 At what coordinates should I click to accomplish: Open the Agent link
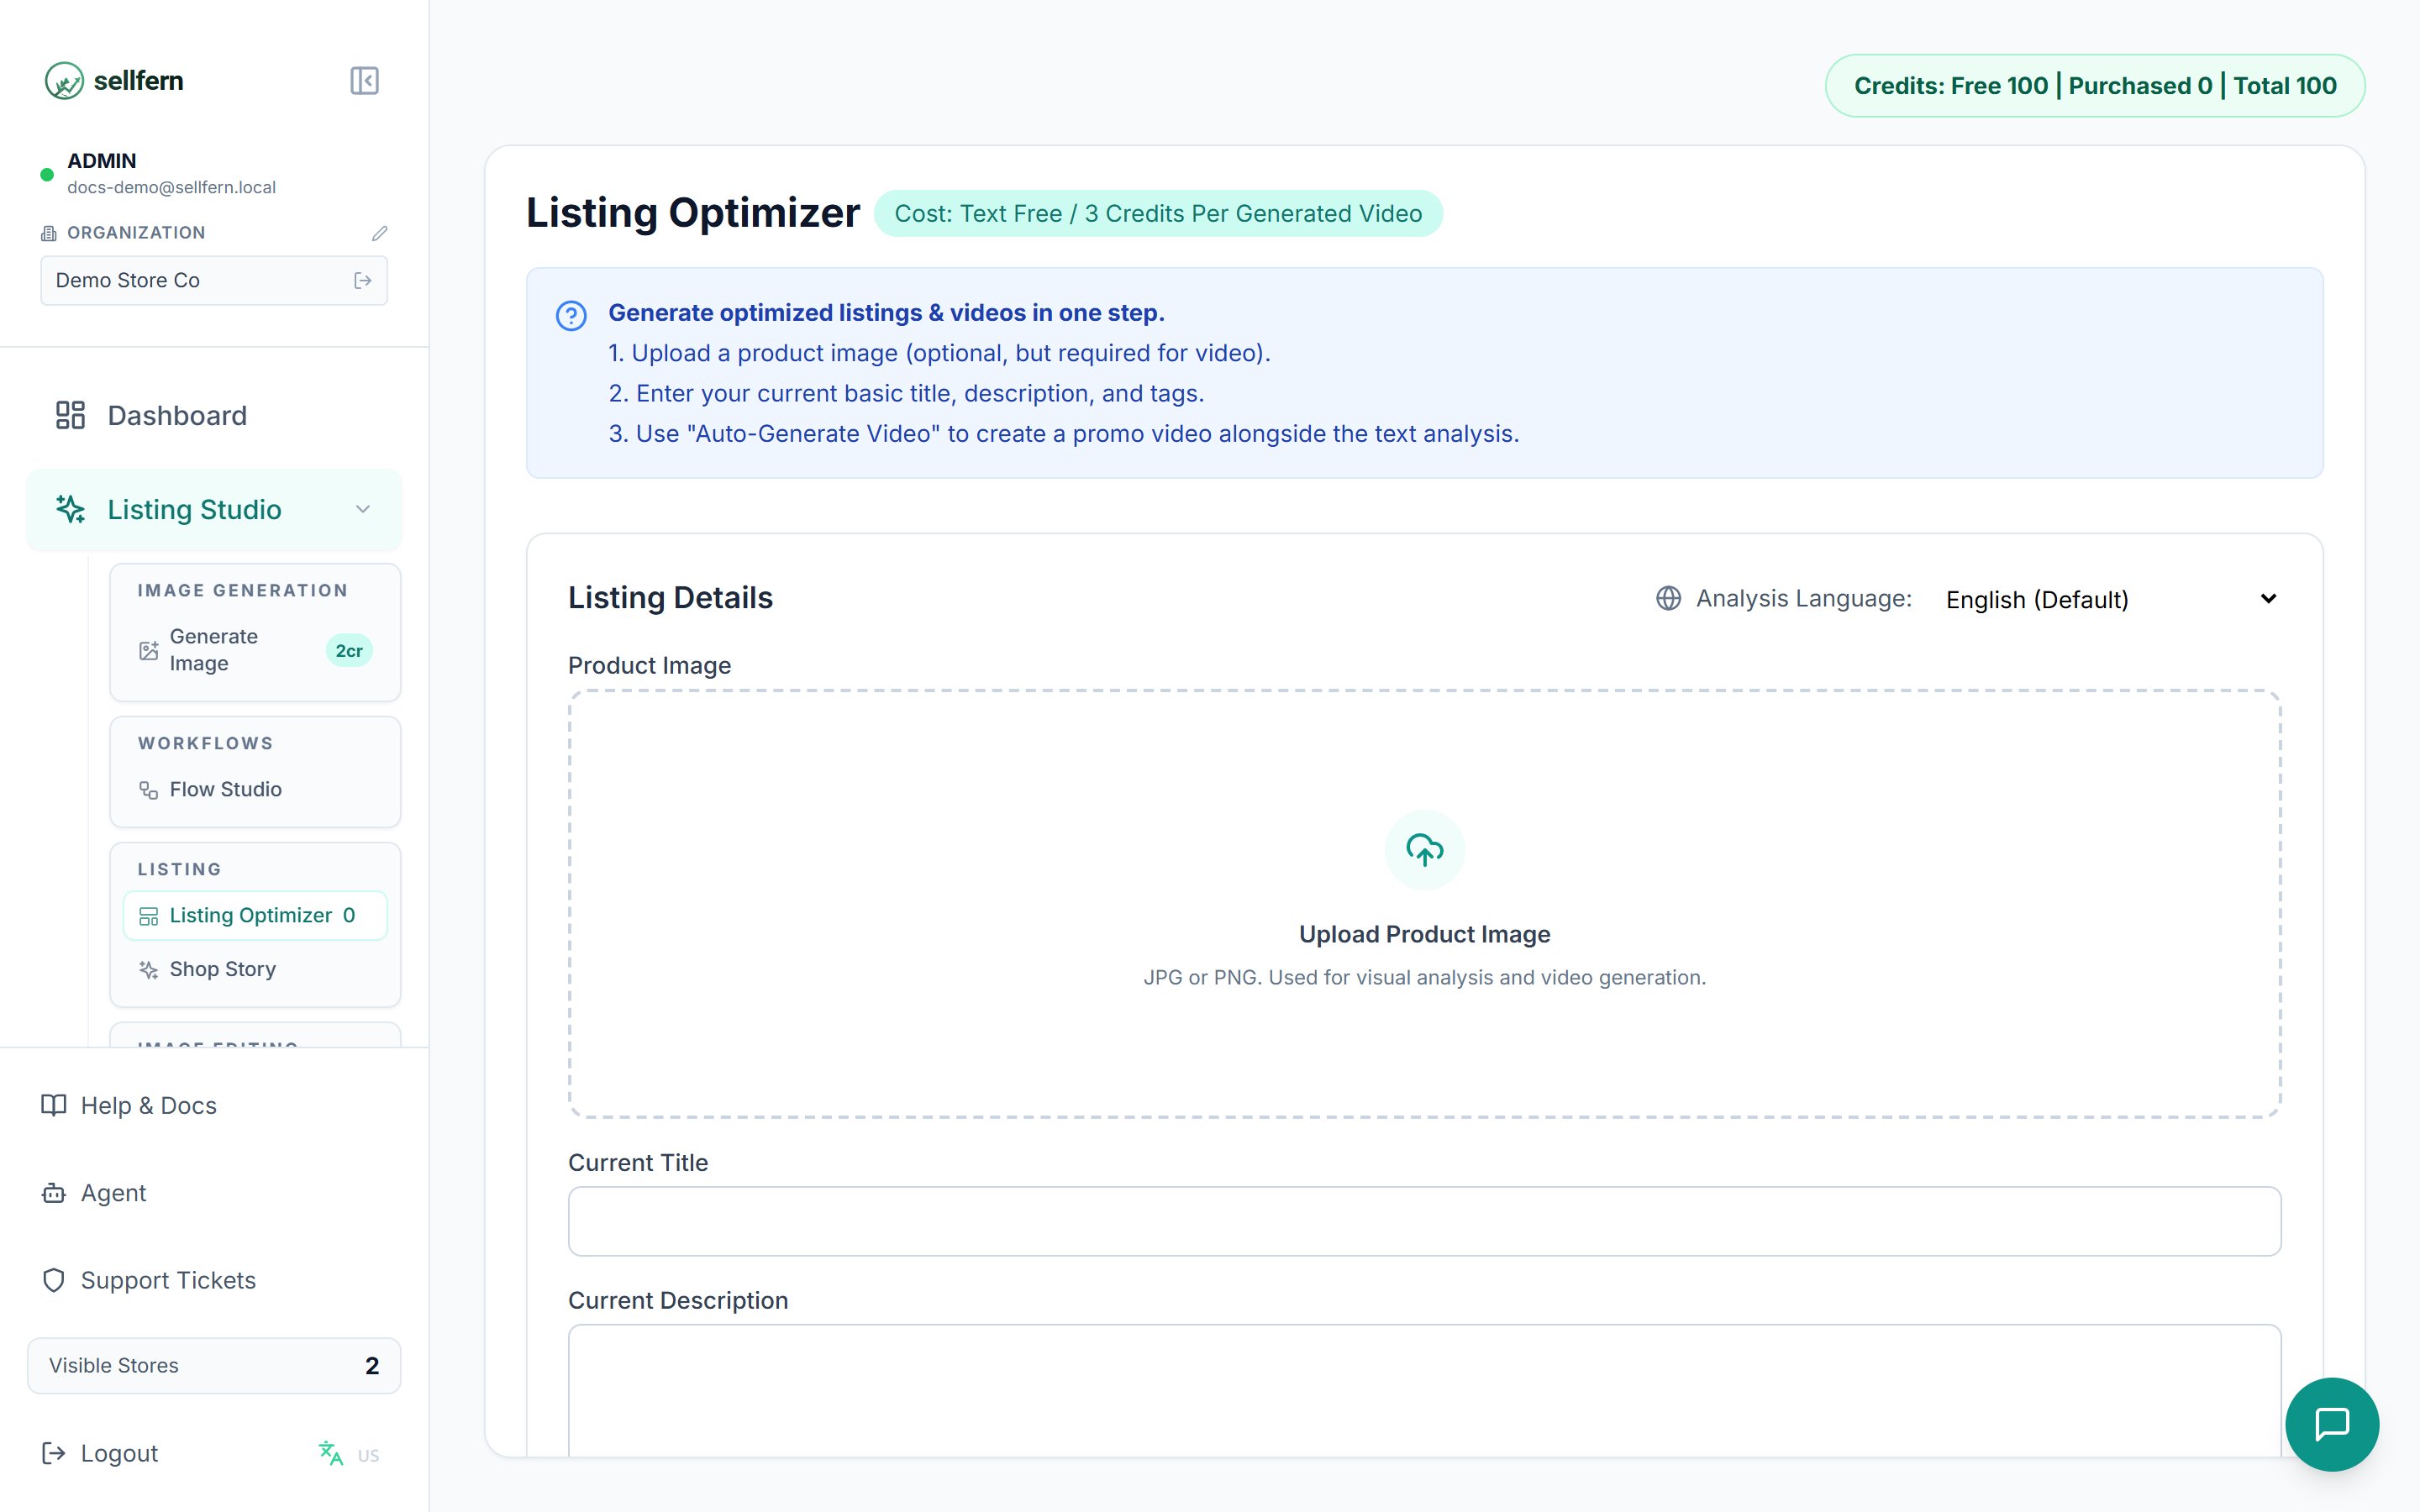coord(214,1193)
